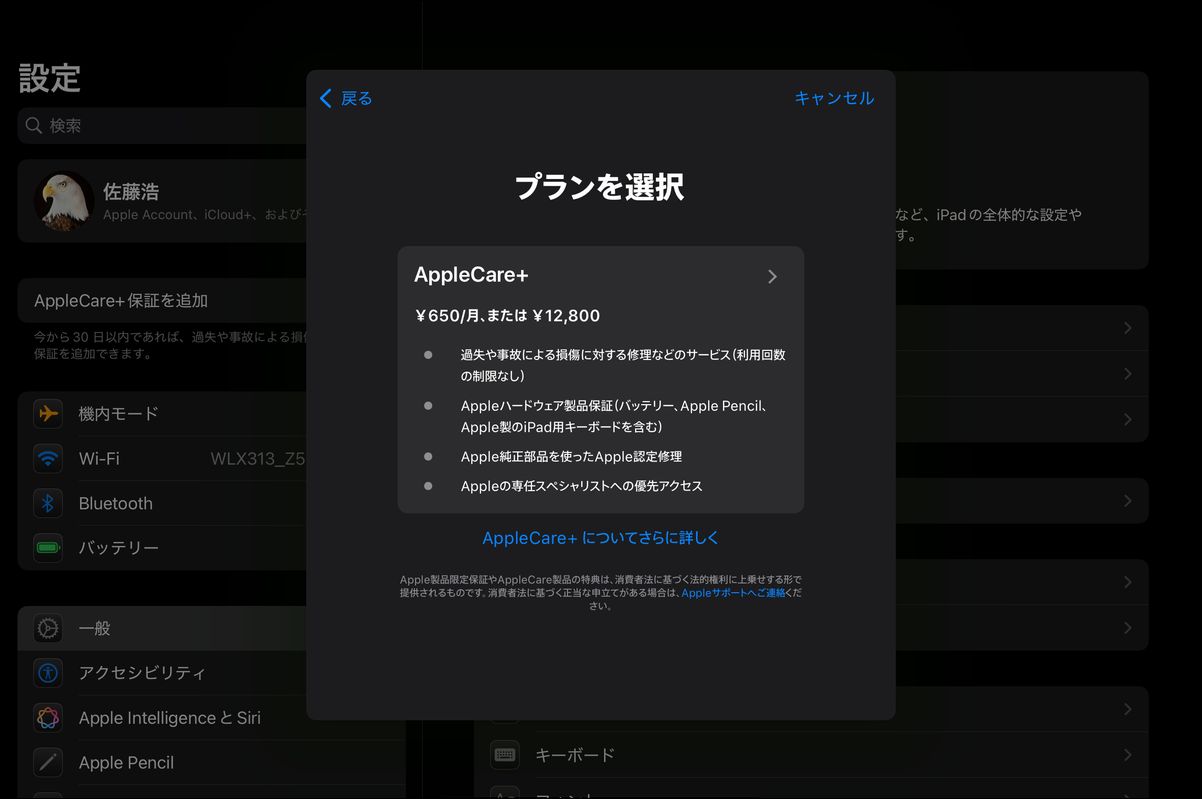
Task: Click the プランを選択 heading
Action: pyautogui.click(x=600, y=187)
